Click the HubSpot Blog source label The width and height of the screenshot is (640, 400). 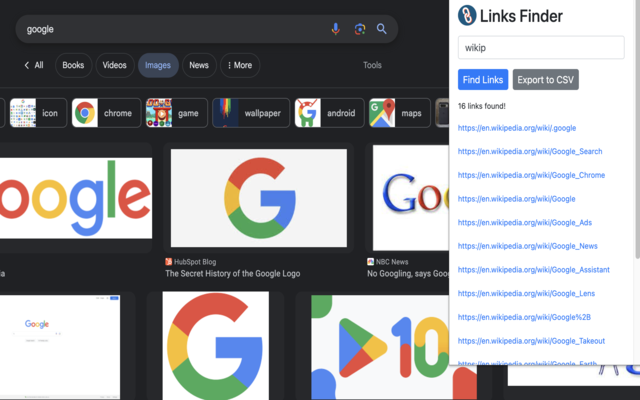pyautogui.click(x=191, y=262)
